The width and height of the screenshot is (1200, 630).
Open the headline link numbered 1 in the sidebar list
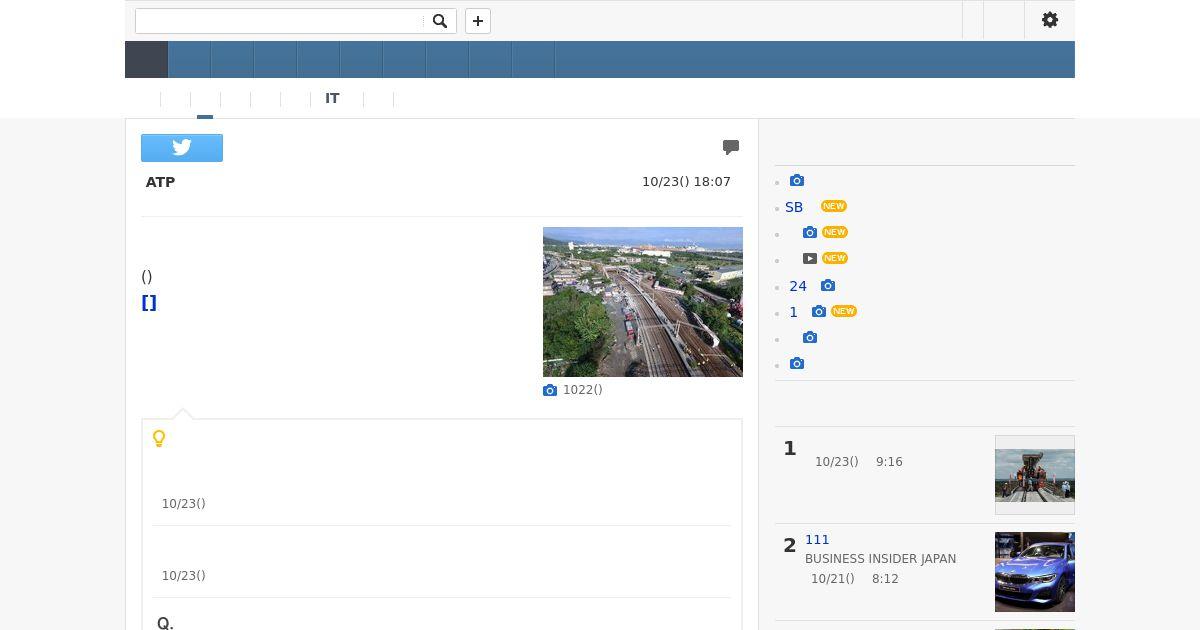(x=794, y=312)
